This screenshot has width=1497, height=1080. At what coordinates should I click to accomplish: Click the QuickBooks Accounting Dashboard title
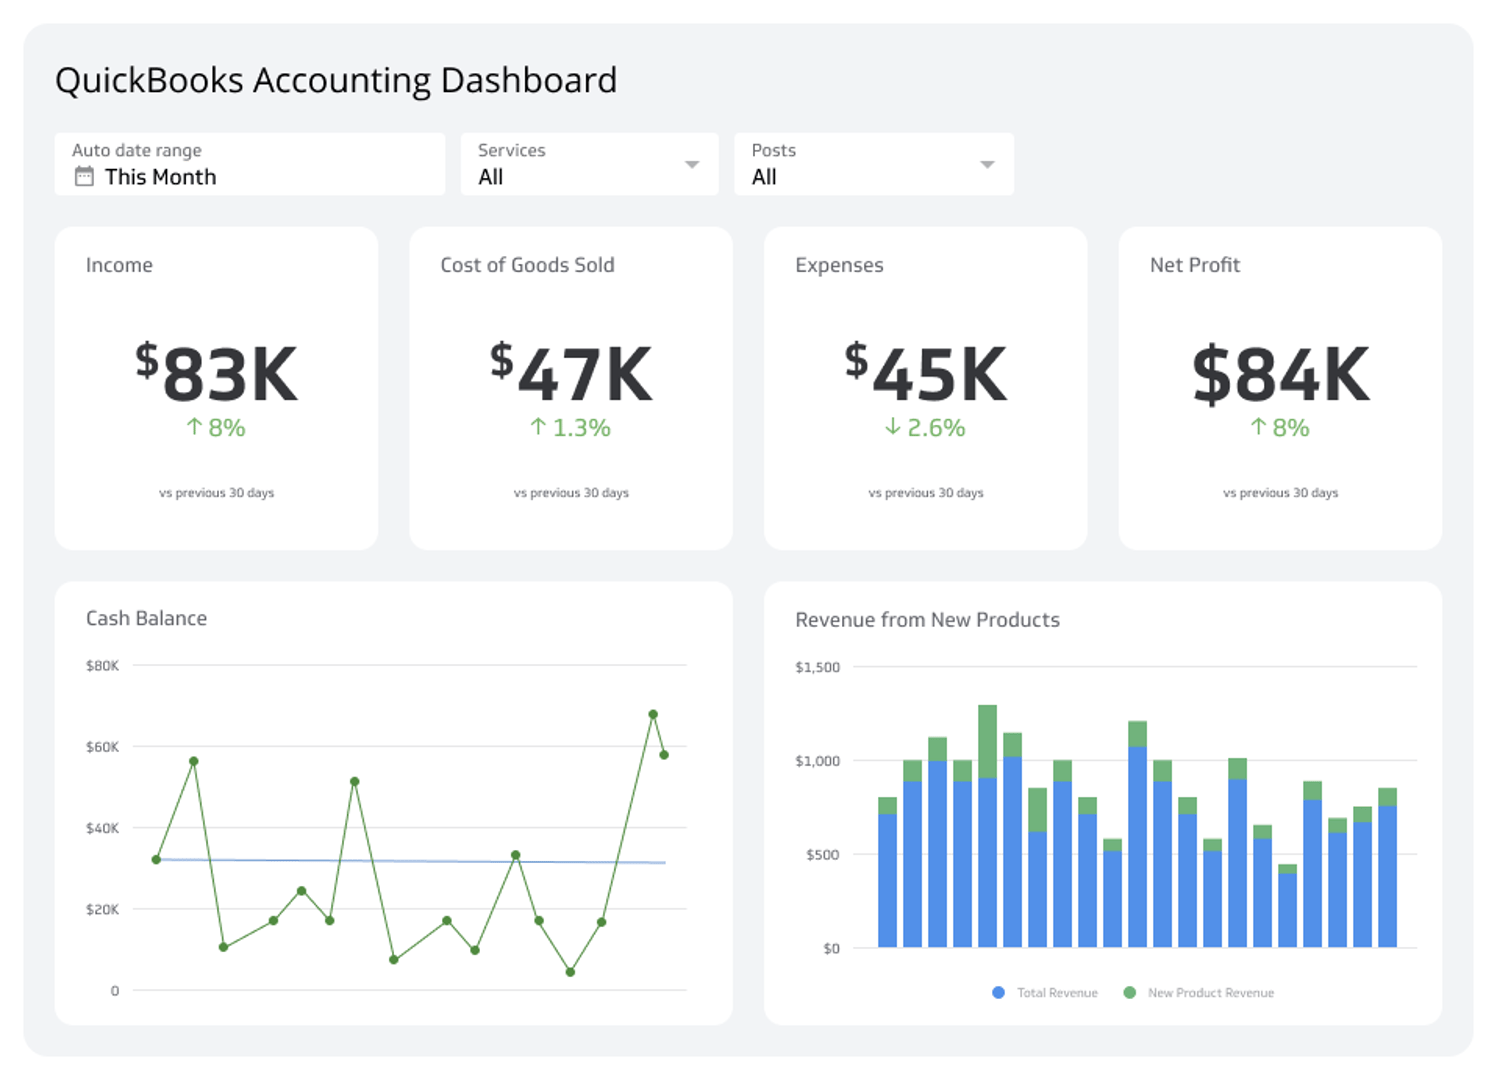click(x=337, y=80)
